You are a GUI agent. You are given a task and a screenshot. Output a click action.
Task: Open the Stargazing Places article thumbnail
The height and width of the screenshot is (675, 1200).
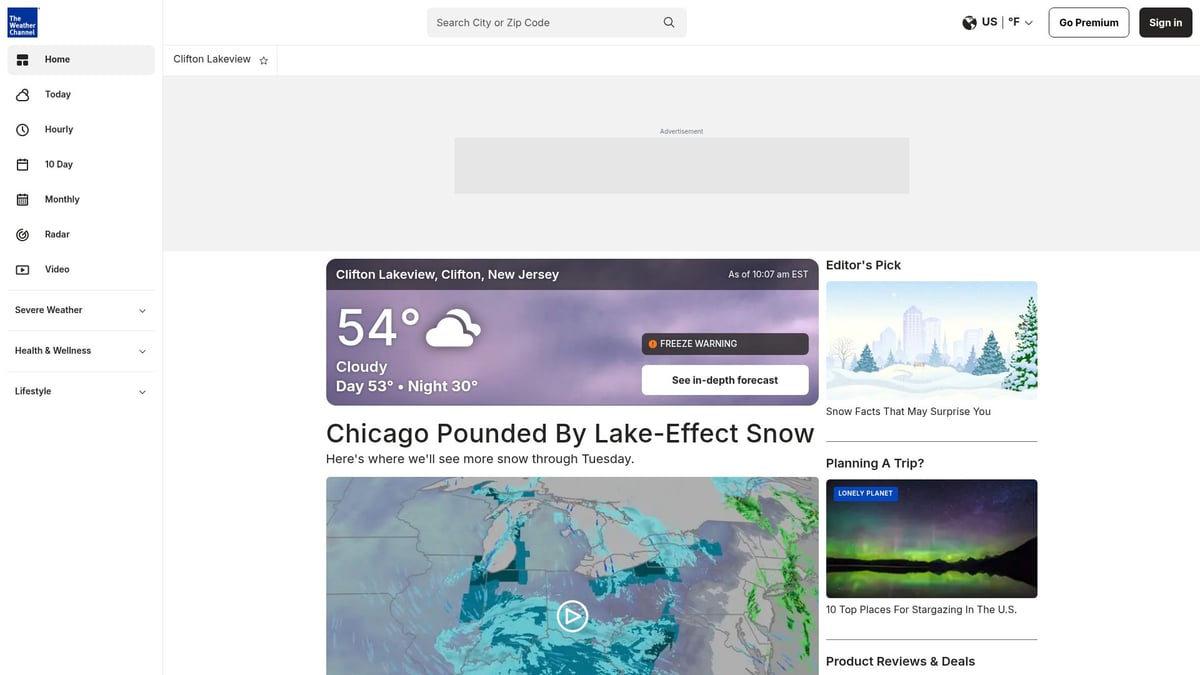[x=931, y=538]
